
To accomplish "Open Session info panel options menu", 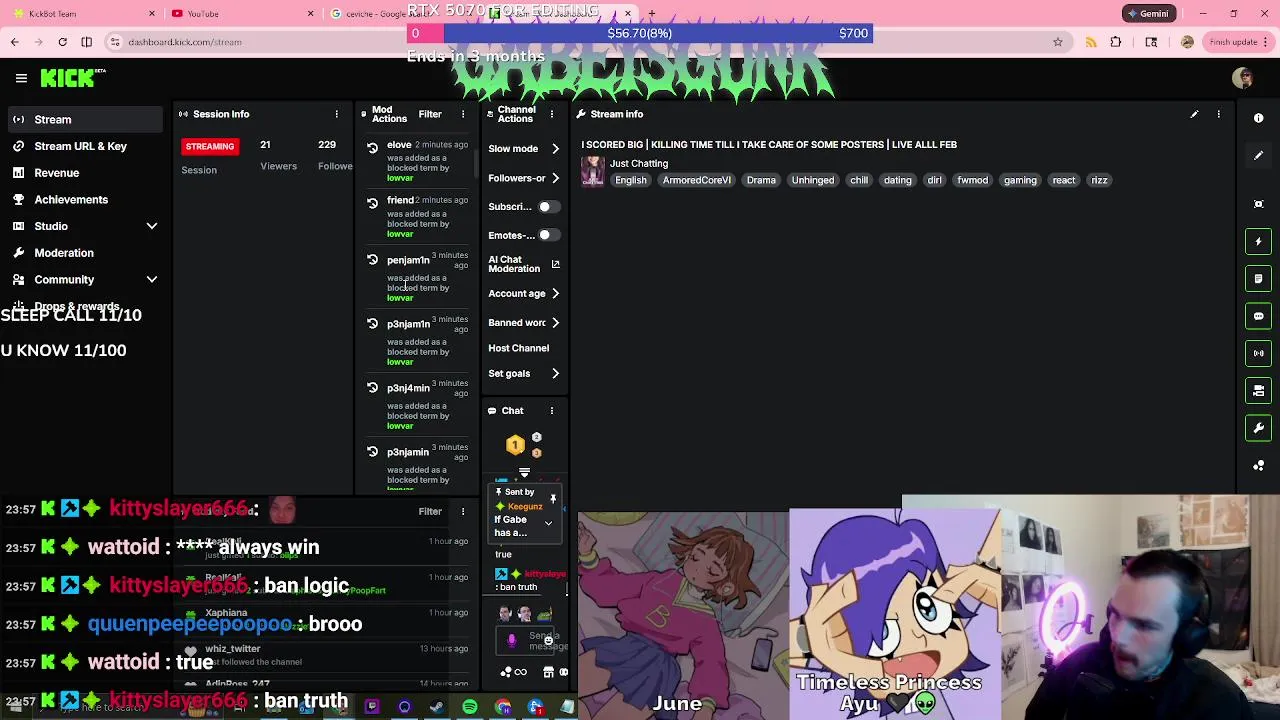I will 337,114.
